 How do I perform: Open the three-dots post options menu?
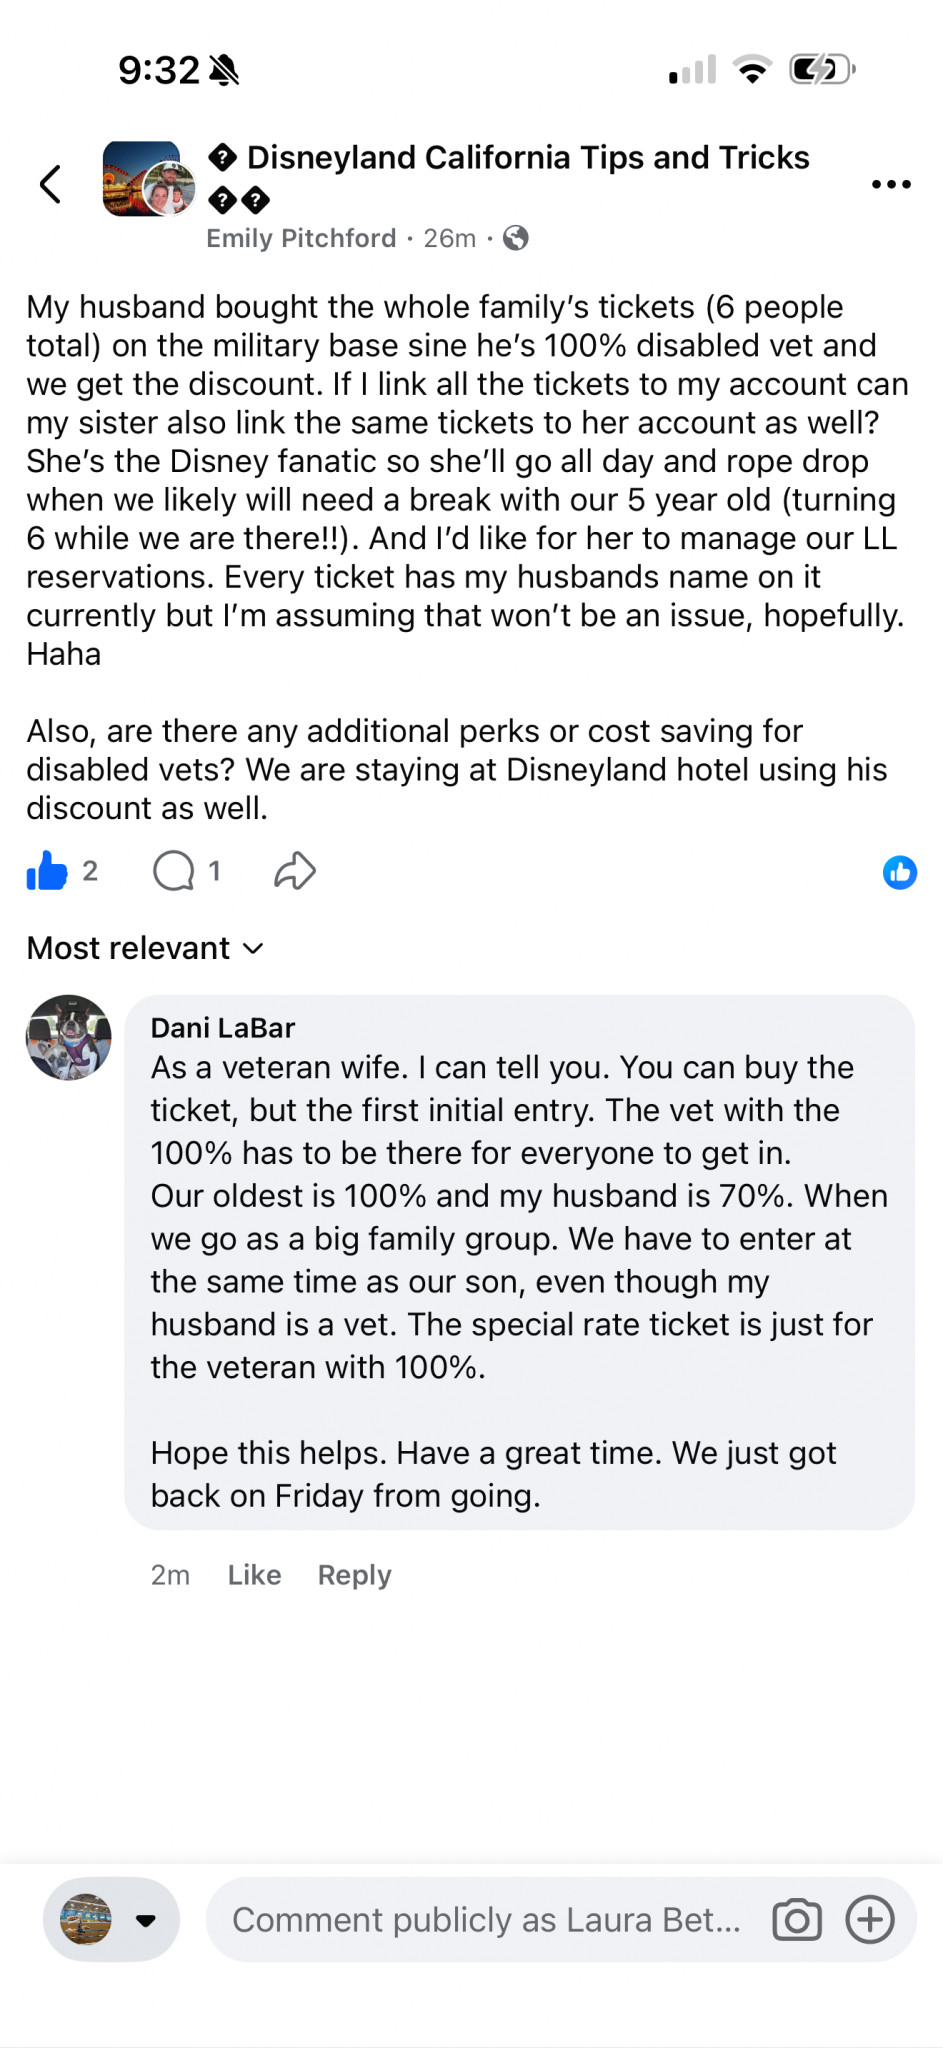(891, 184)
